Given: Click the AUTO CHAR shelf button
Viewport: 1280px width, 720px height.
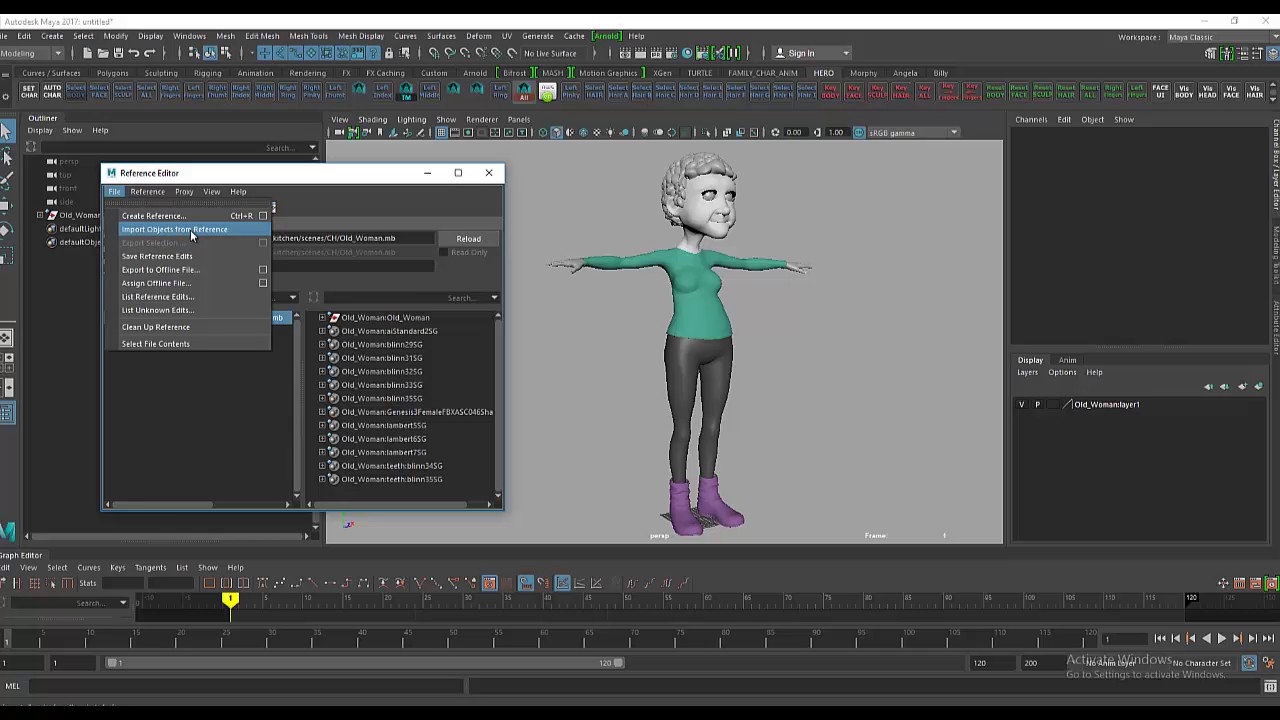Looking at the screenshot, I should click(x=52, y=91).
